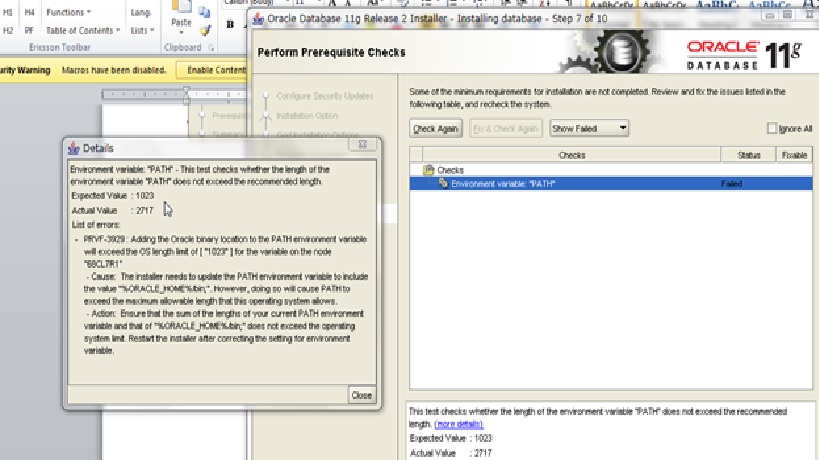Image resolution: width=819 pixels, height=460 pixels.
Task: Click the Java icon in Details title bar
Action: click(73, 147)
